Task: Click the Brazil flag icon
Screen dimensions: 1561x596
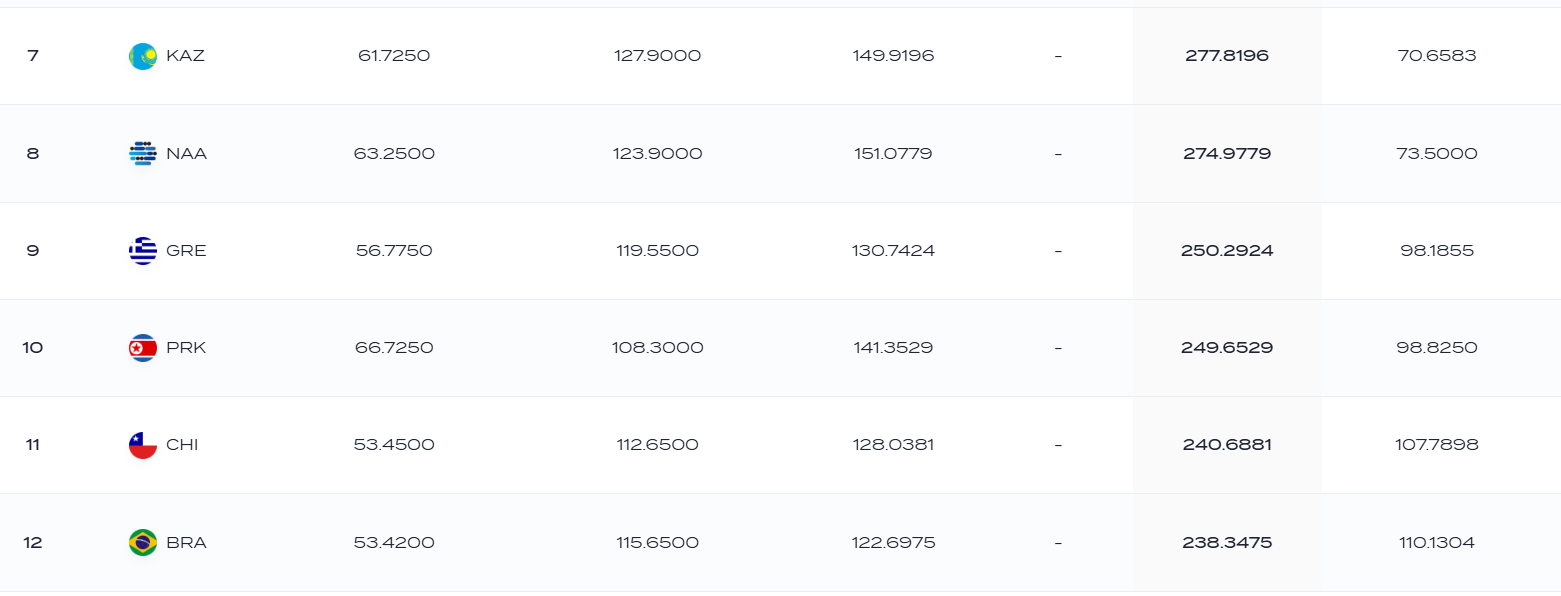Action: [143, 543]
